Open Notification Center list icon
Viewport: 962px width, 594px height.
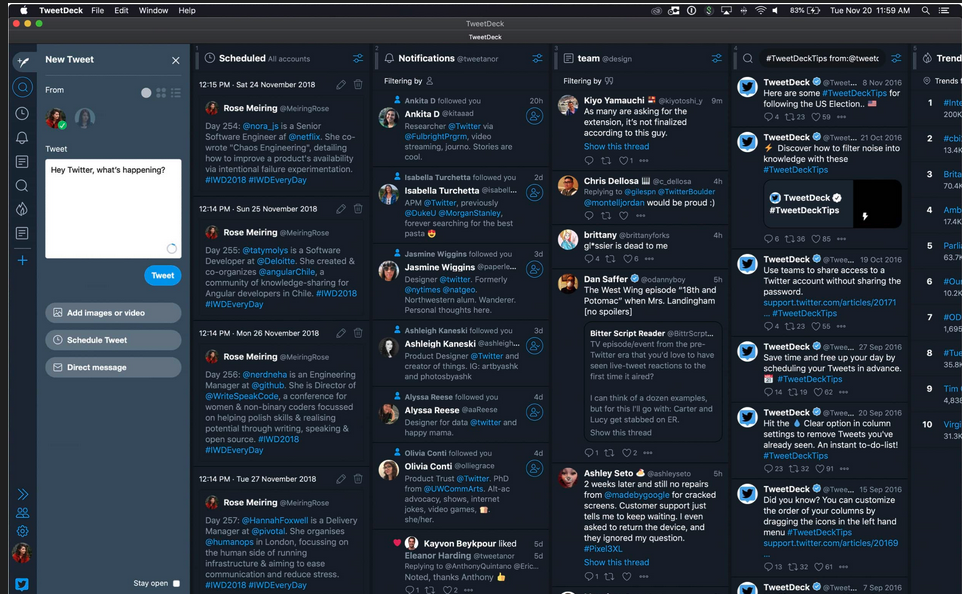[944, 10]
